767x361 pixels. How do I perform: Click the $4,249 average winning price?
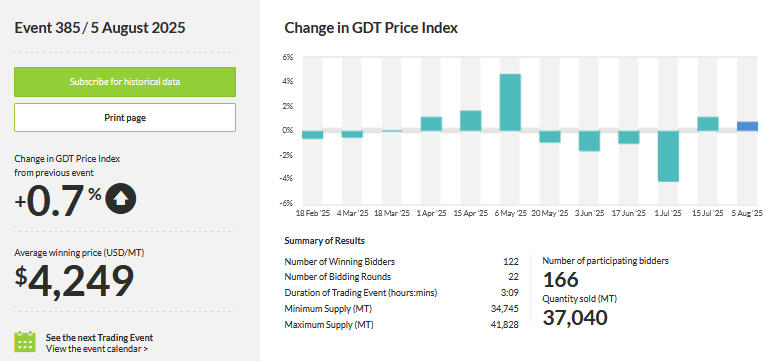(74, 281)
